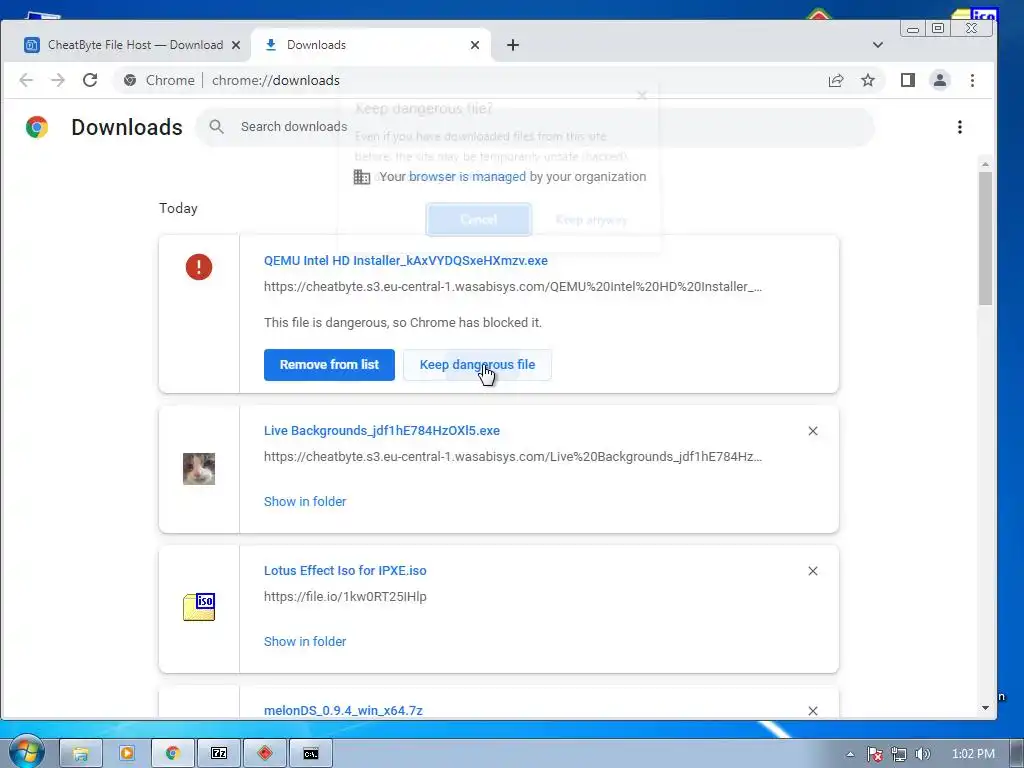
Task: Open a new tab with plus button
Action: point(513,45)
